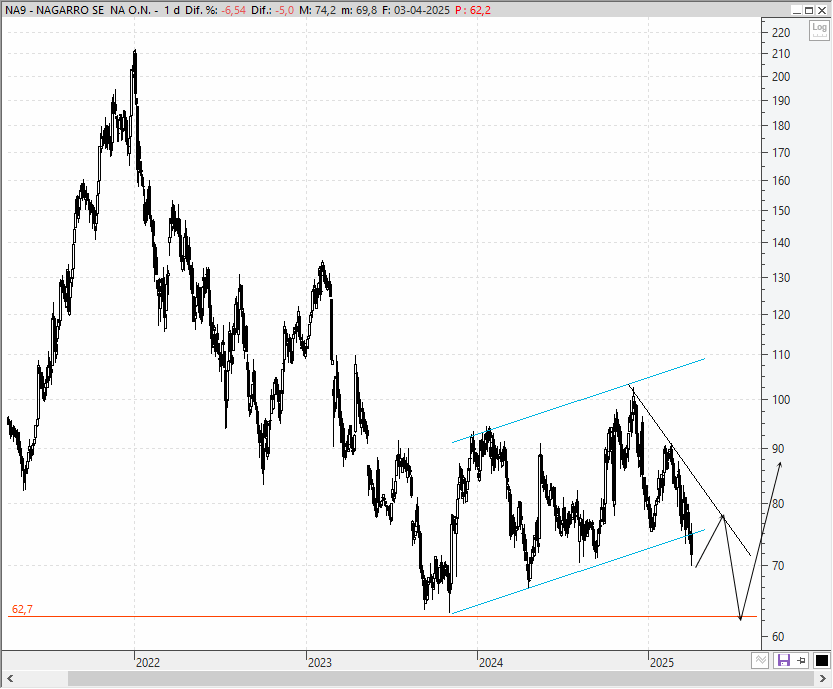
Task: Click the title text NAGARRO SE NA O.N.
Action: pos(94,10)
